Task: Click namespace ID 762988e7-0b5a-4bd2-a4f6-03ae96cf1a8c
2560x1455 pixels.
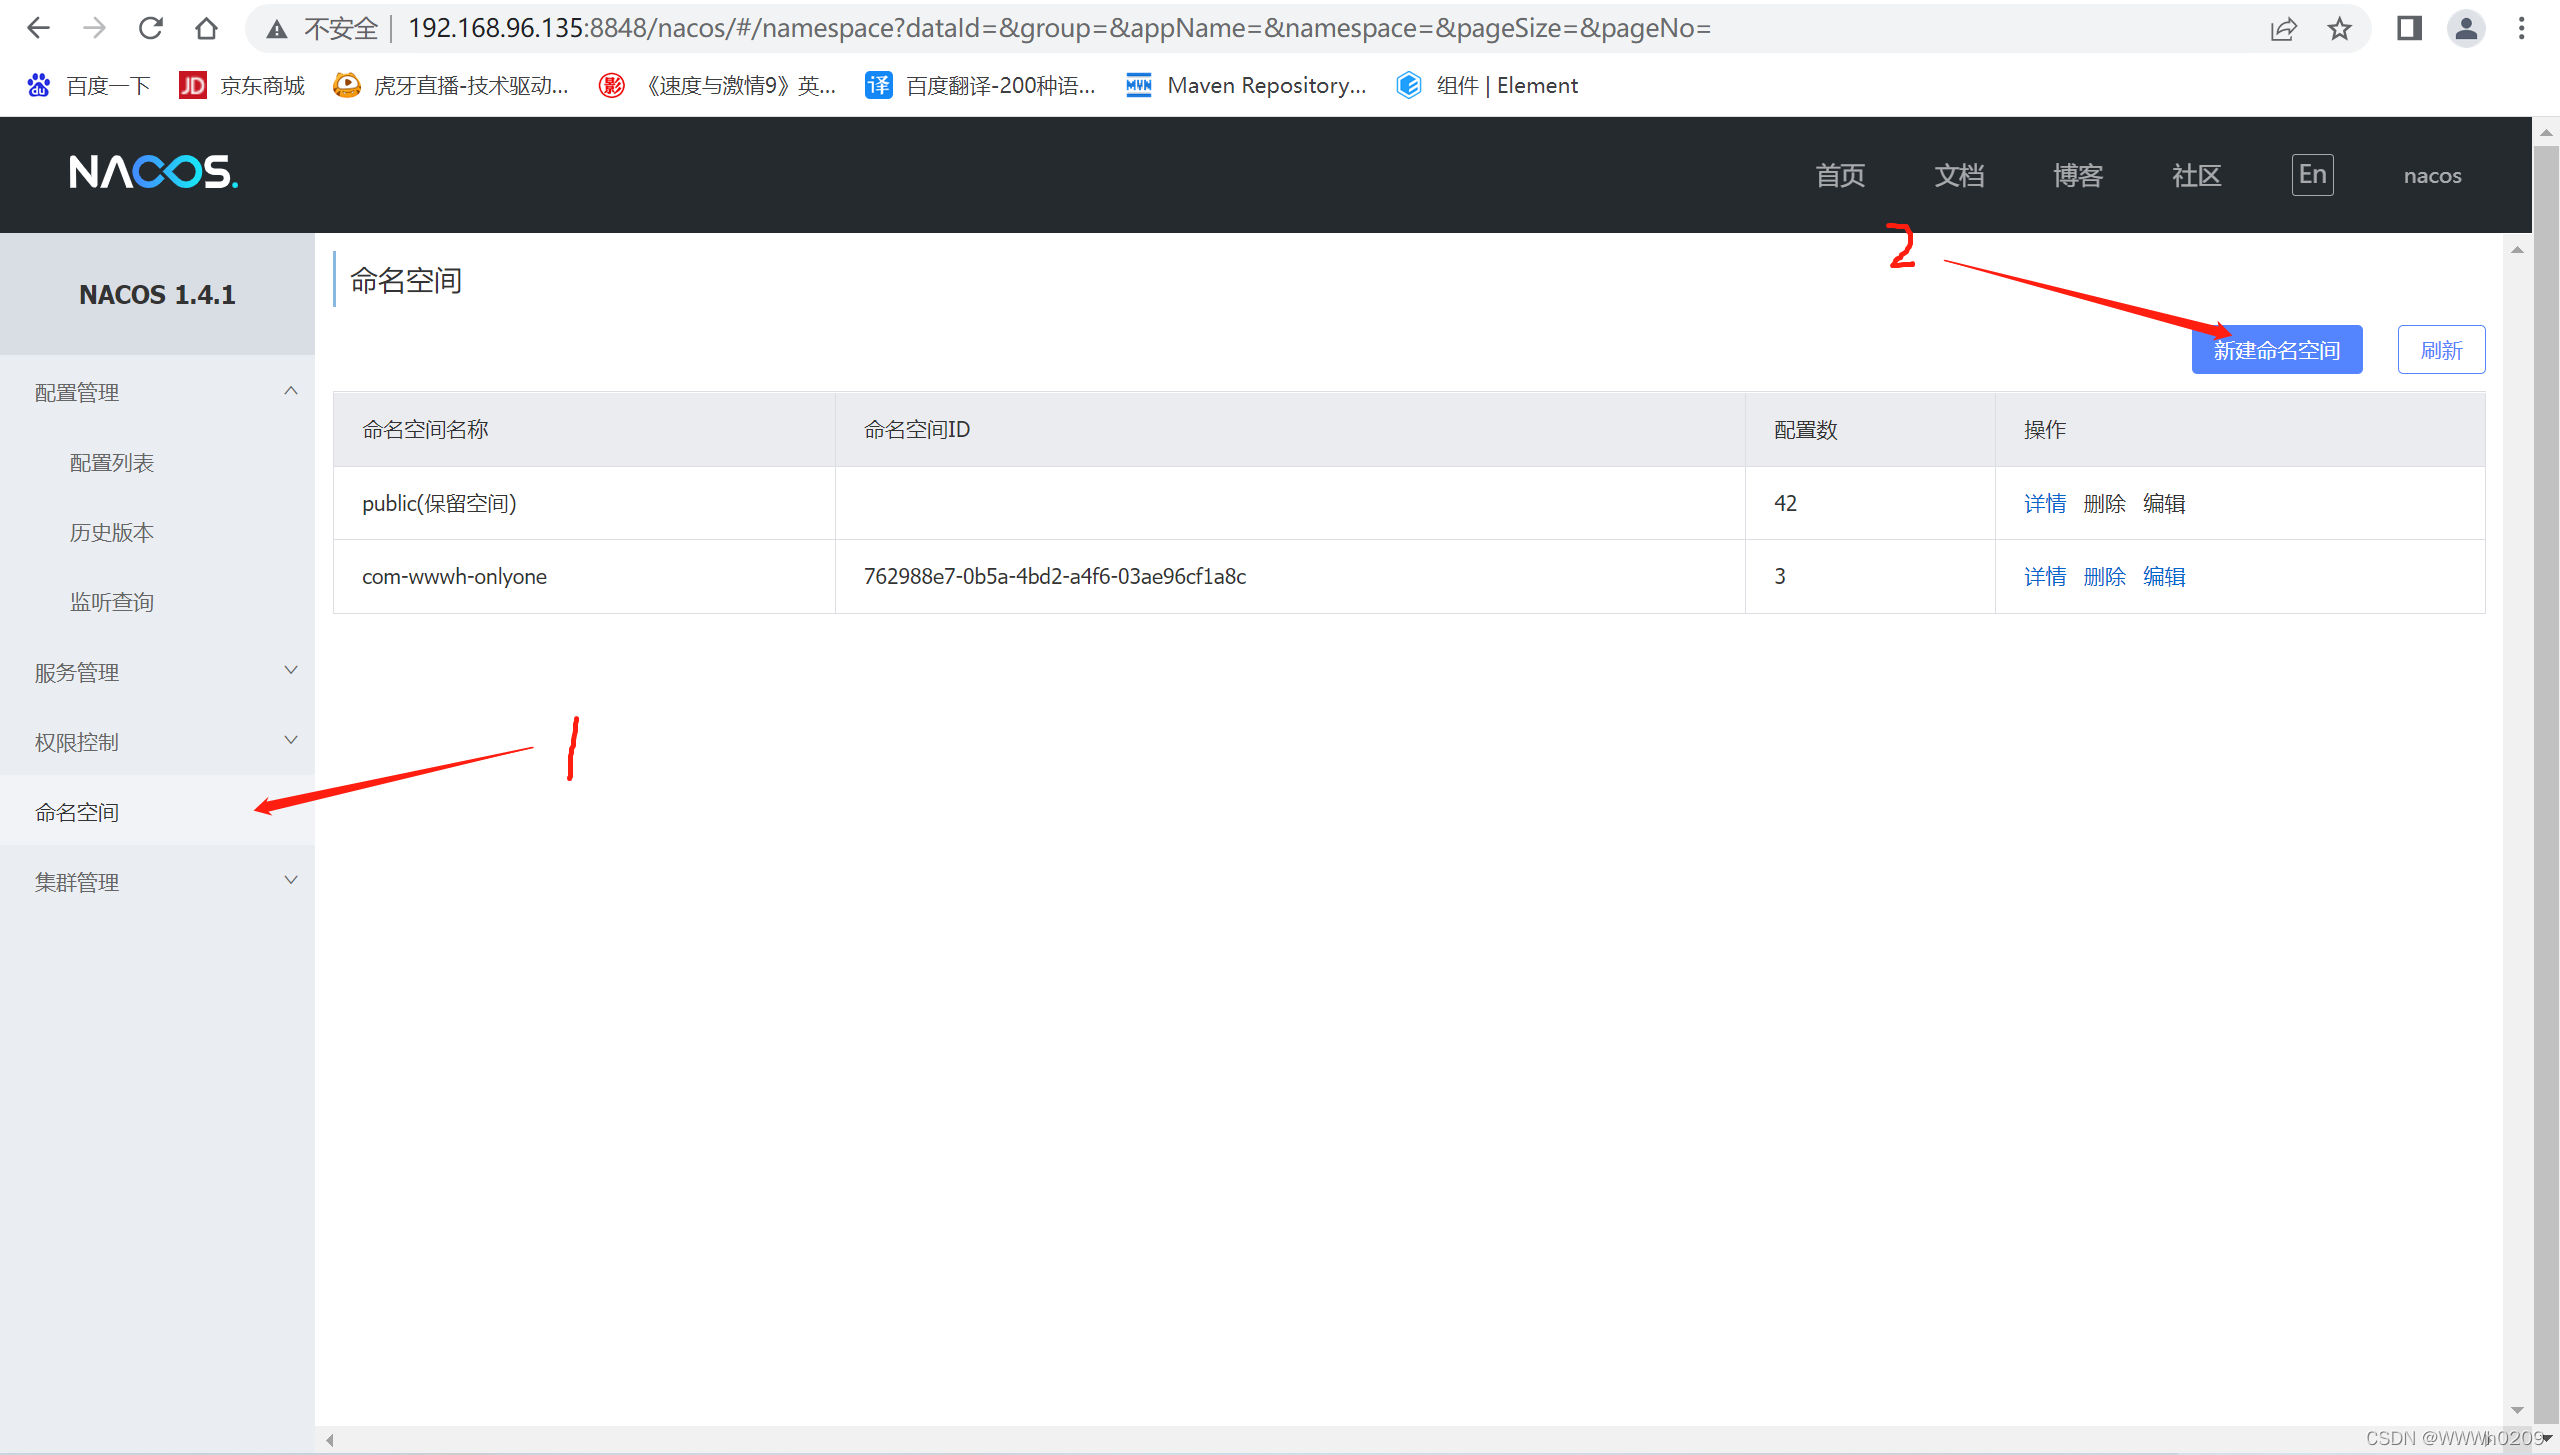Action: (x=1055, y=577)
